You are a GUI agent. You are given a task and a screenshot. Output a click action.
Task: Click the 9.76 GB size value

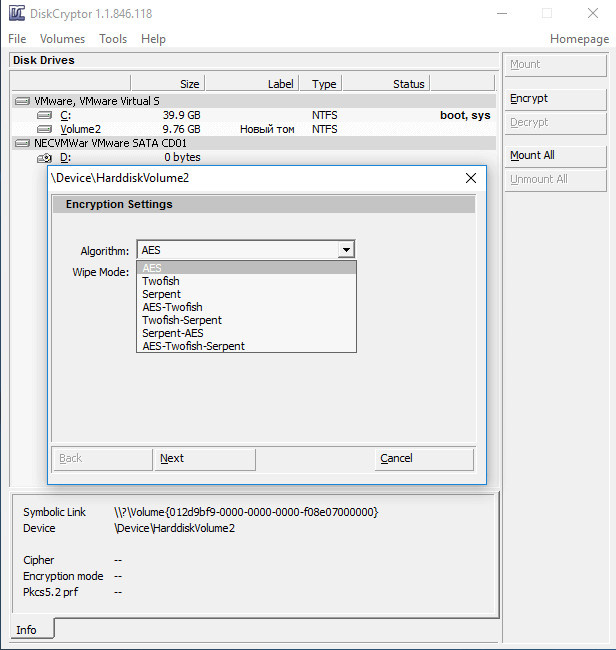182,129
